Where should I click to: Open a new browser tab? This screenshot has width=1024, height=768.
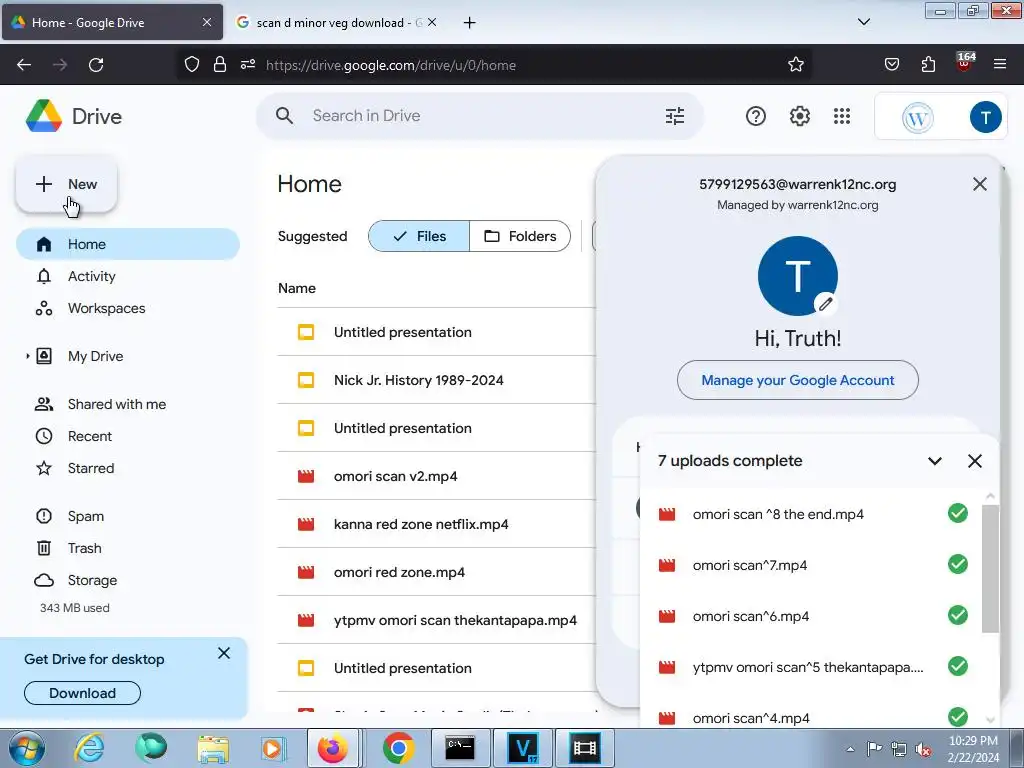pos(469,23)
